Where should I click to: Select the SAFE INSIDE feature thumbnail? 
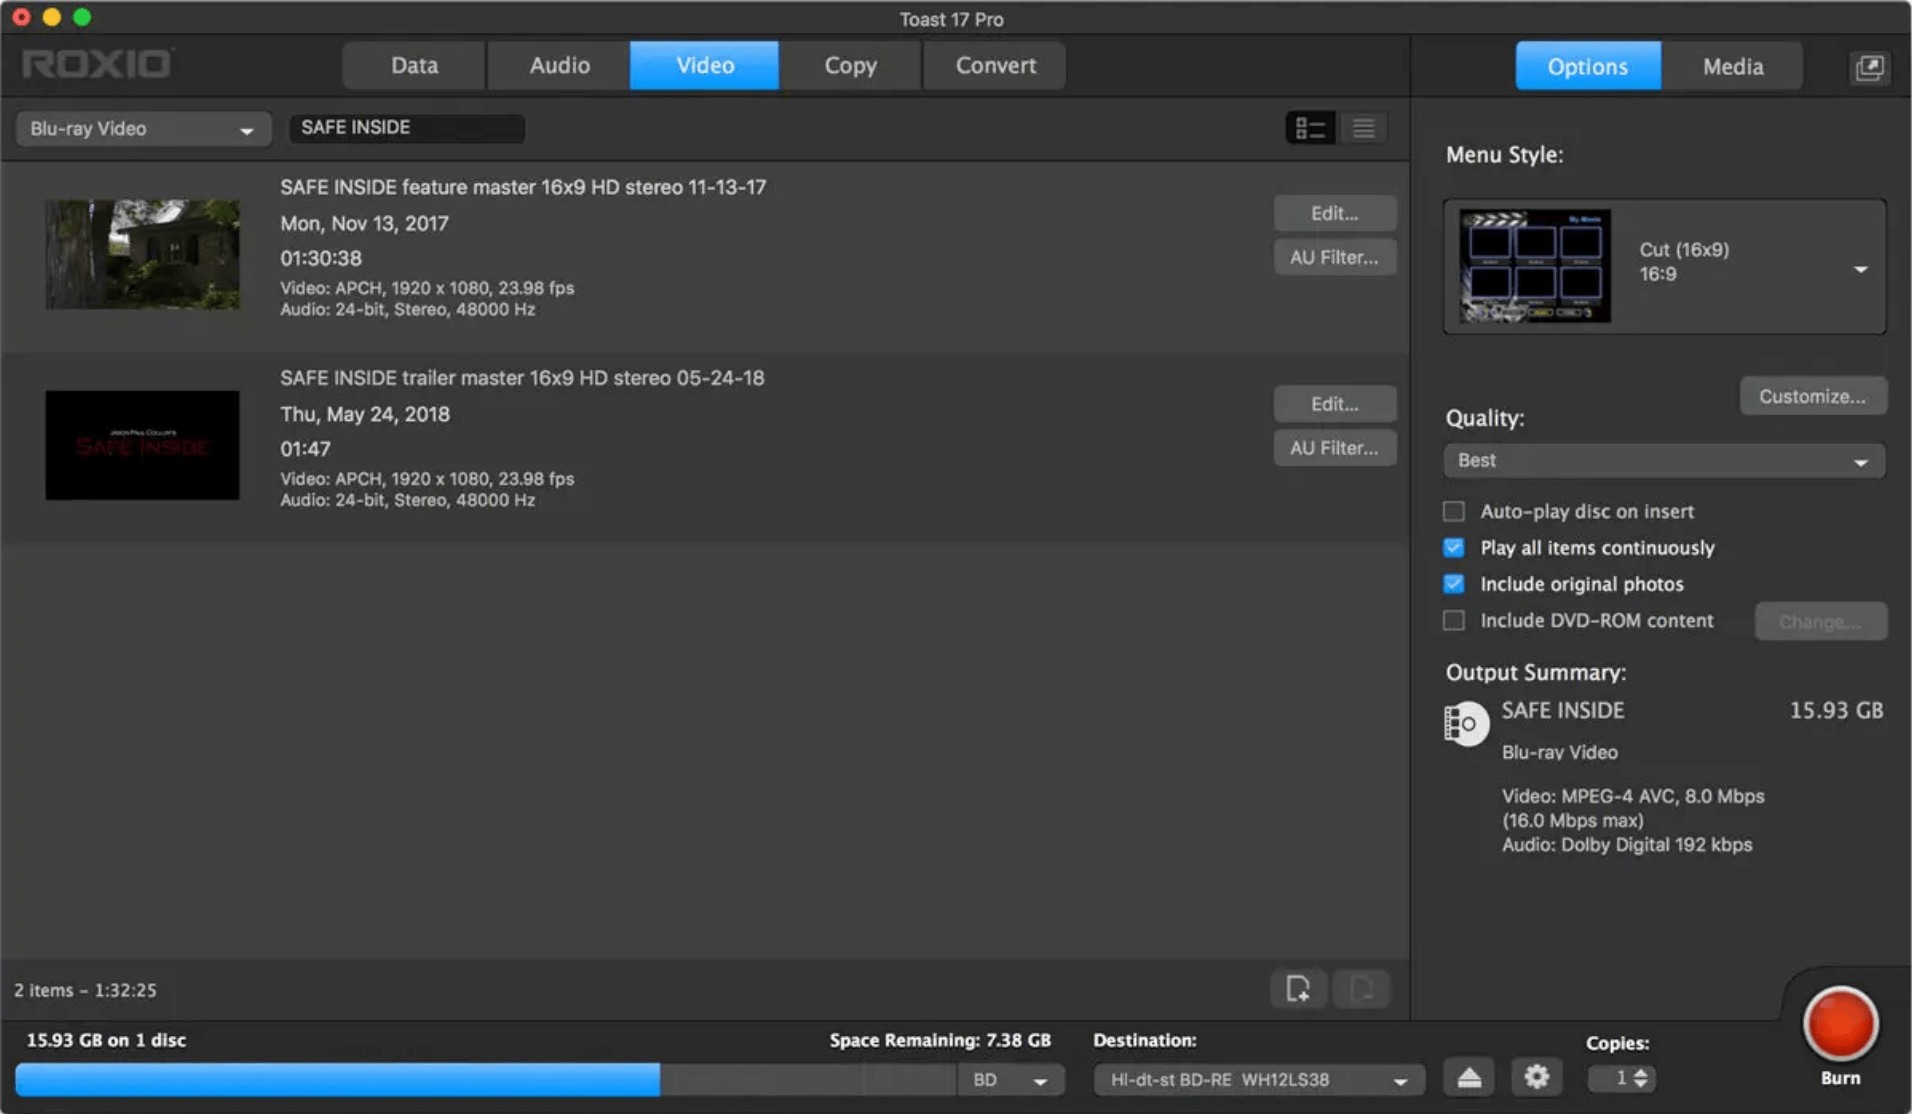[142, 254]
